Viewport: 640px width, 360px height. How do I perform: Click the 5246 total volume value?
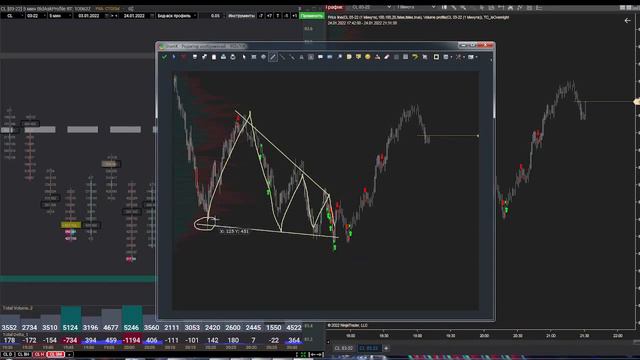coord(131,327)
